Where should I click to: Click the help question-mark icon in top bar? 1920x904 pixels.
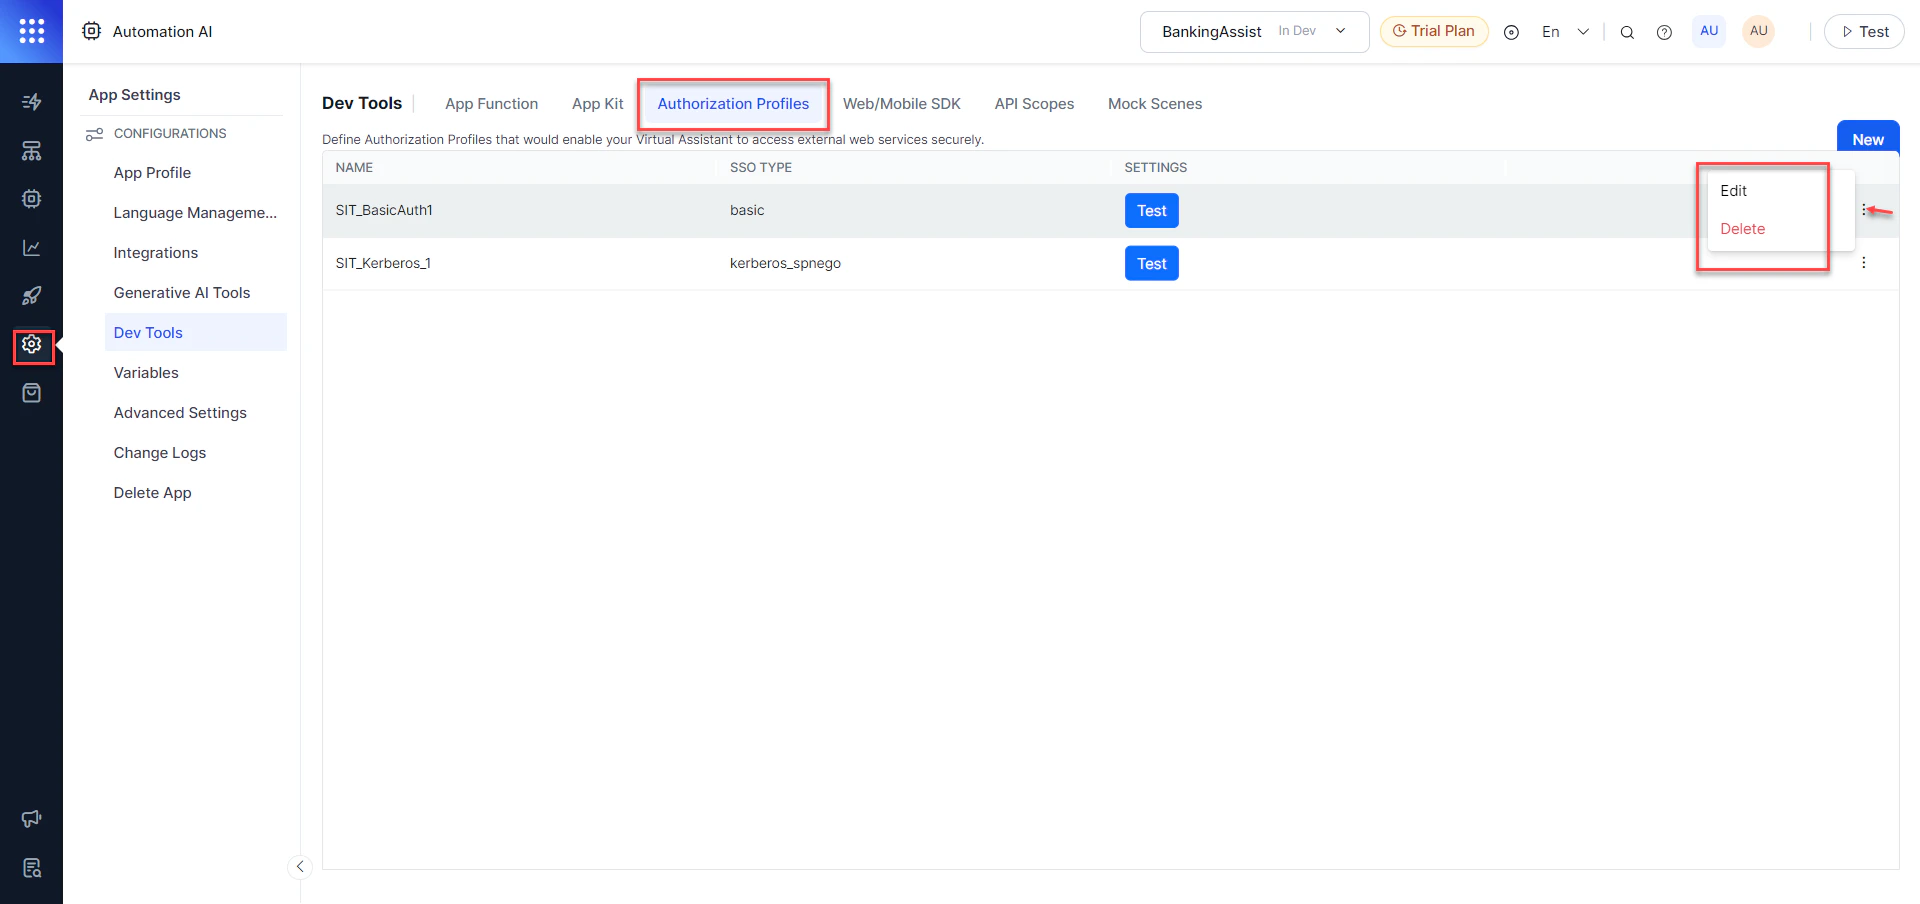point(1665,31)
